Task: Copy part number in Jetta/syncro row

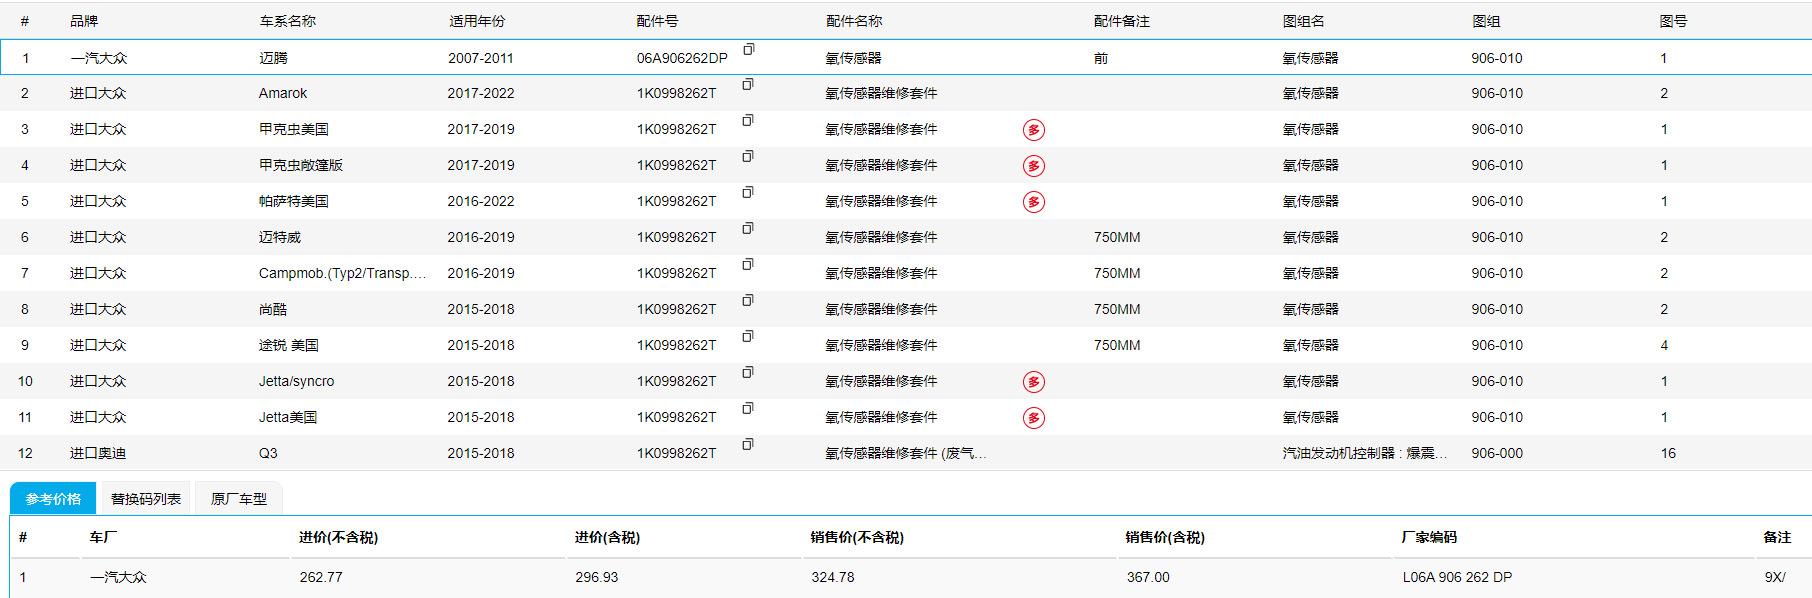Action: 748,373
